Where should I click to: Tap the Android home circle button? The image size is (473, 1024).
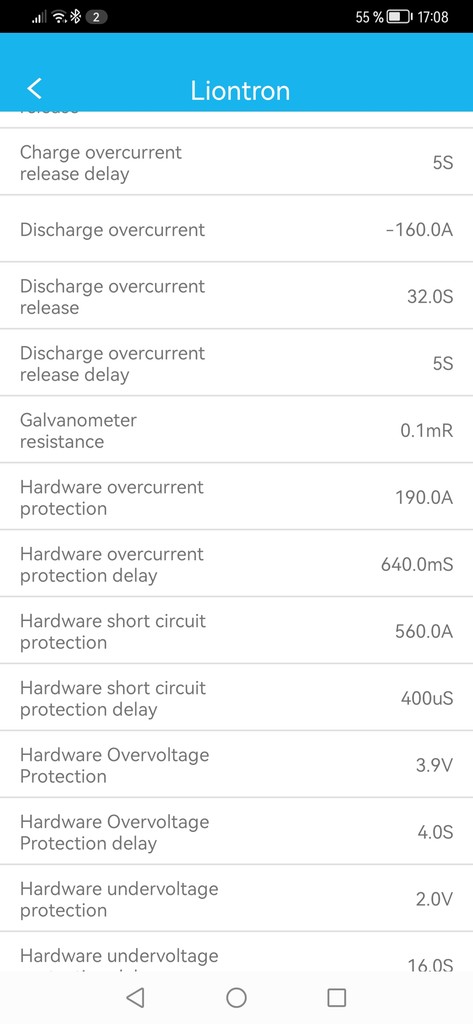click(236, 997)
